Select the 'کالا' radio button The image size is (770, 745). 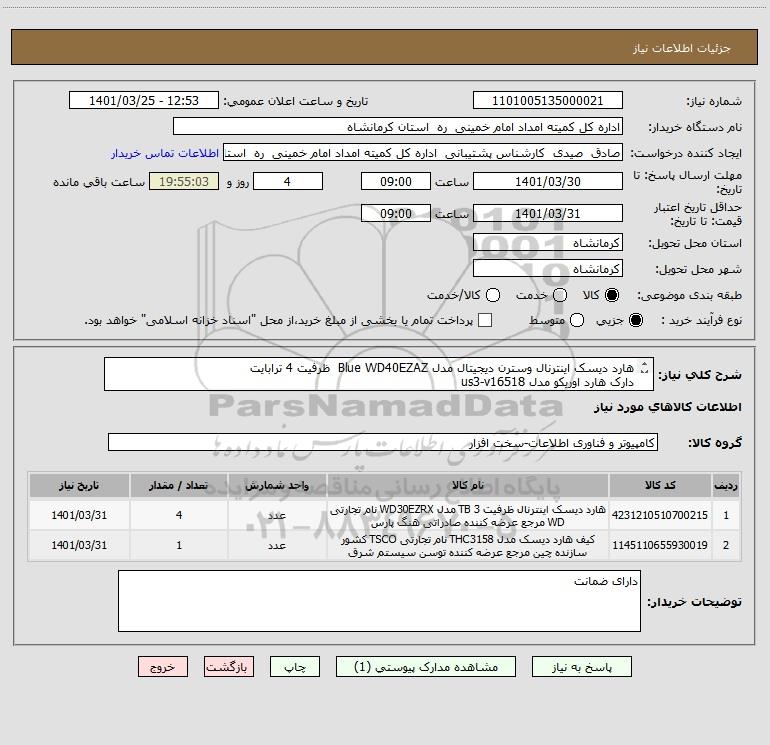(612, 295)
